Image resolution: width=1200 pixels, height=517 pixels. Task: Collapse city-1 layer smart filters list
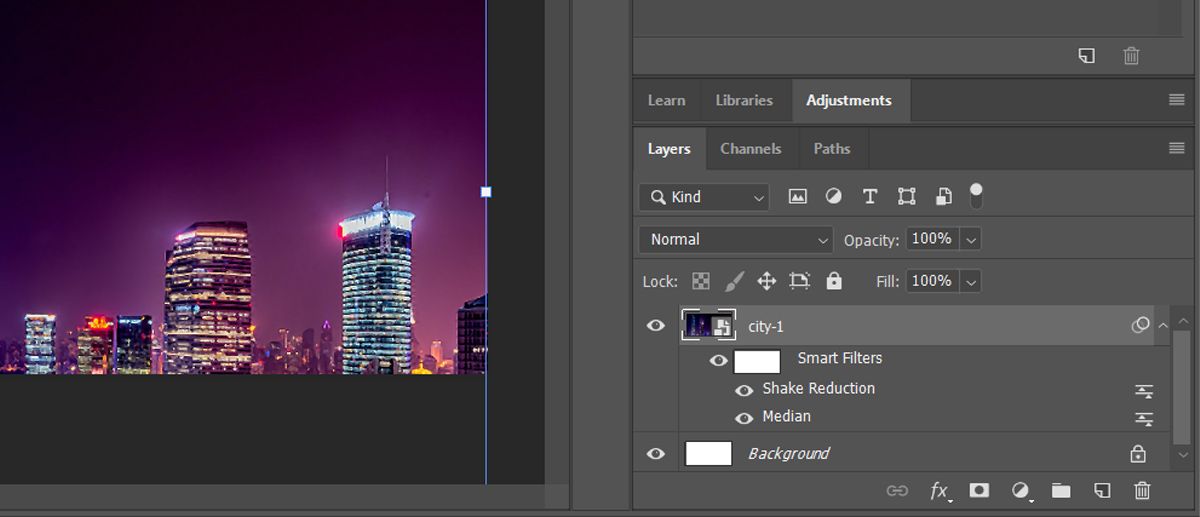point(1162,326)
